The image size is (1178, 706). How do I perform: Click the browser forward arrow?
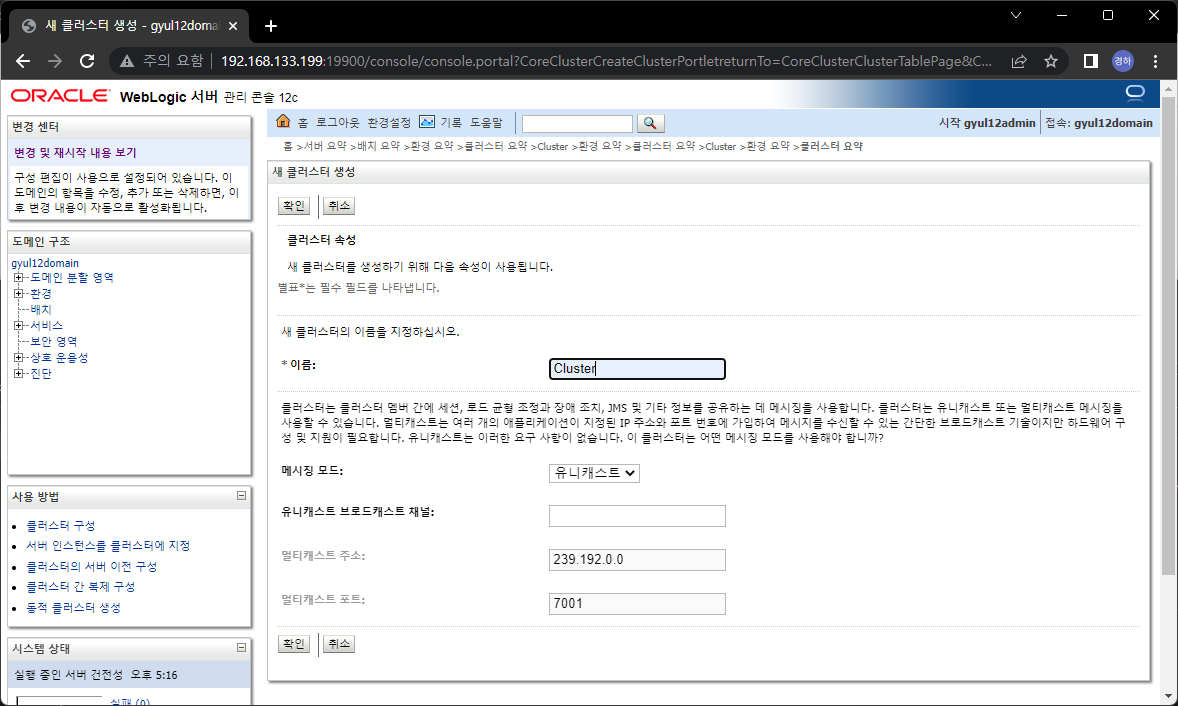click(x=55, y=61)
